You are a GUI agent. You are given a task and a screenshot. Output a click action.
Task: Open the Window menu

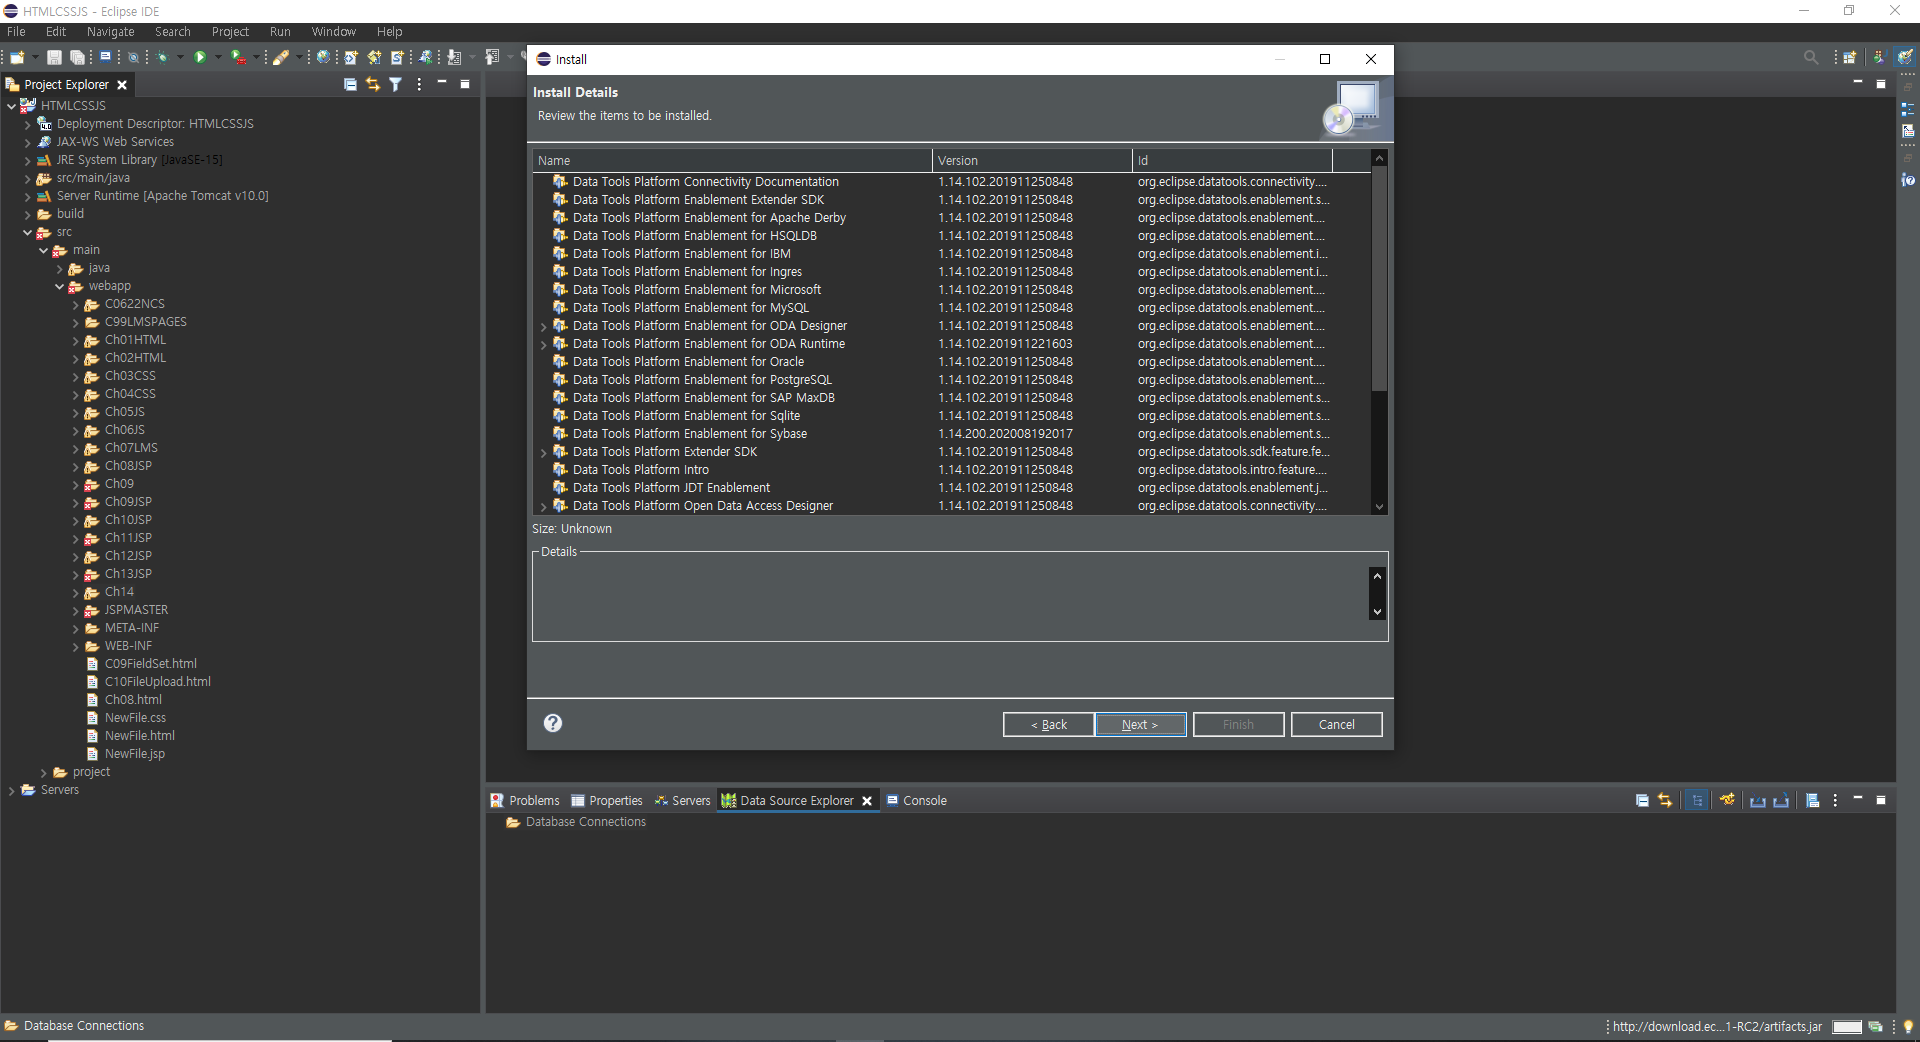tap(333, 32)
